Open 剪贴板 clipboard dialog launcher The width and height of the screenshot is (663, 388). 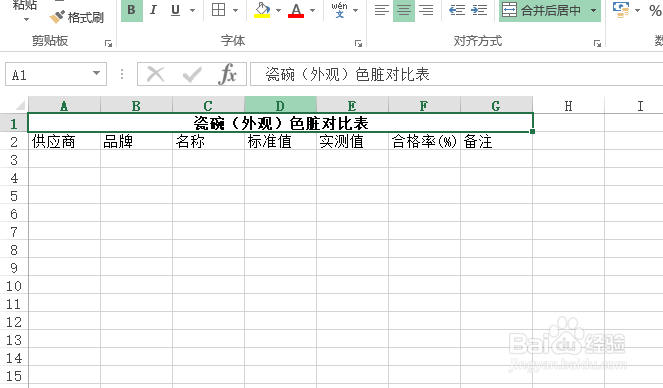click(x=108, y=43)
